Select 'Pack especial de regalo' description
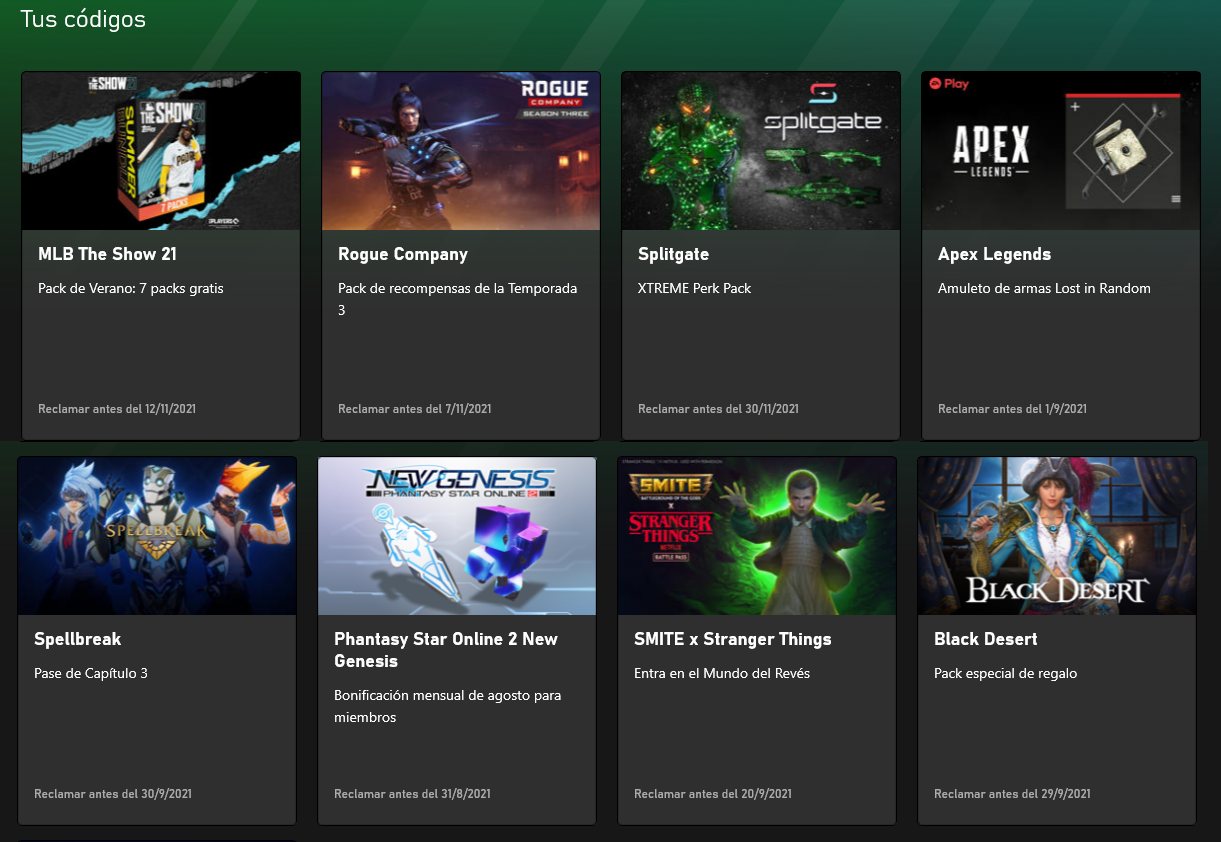This screenshot has width=1221, height=842. (1005, 673)
